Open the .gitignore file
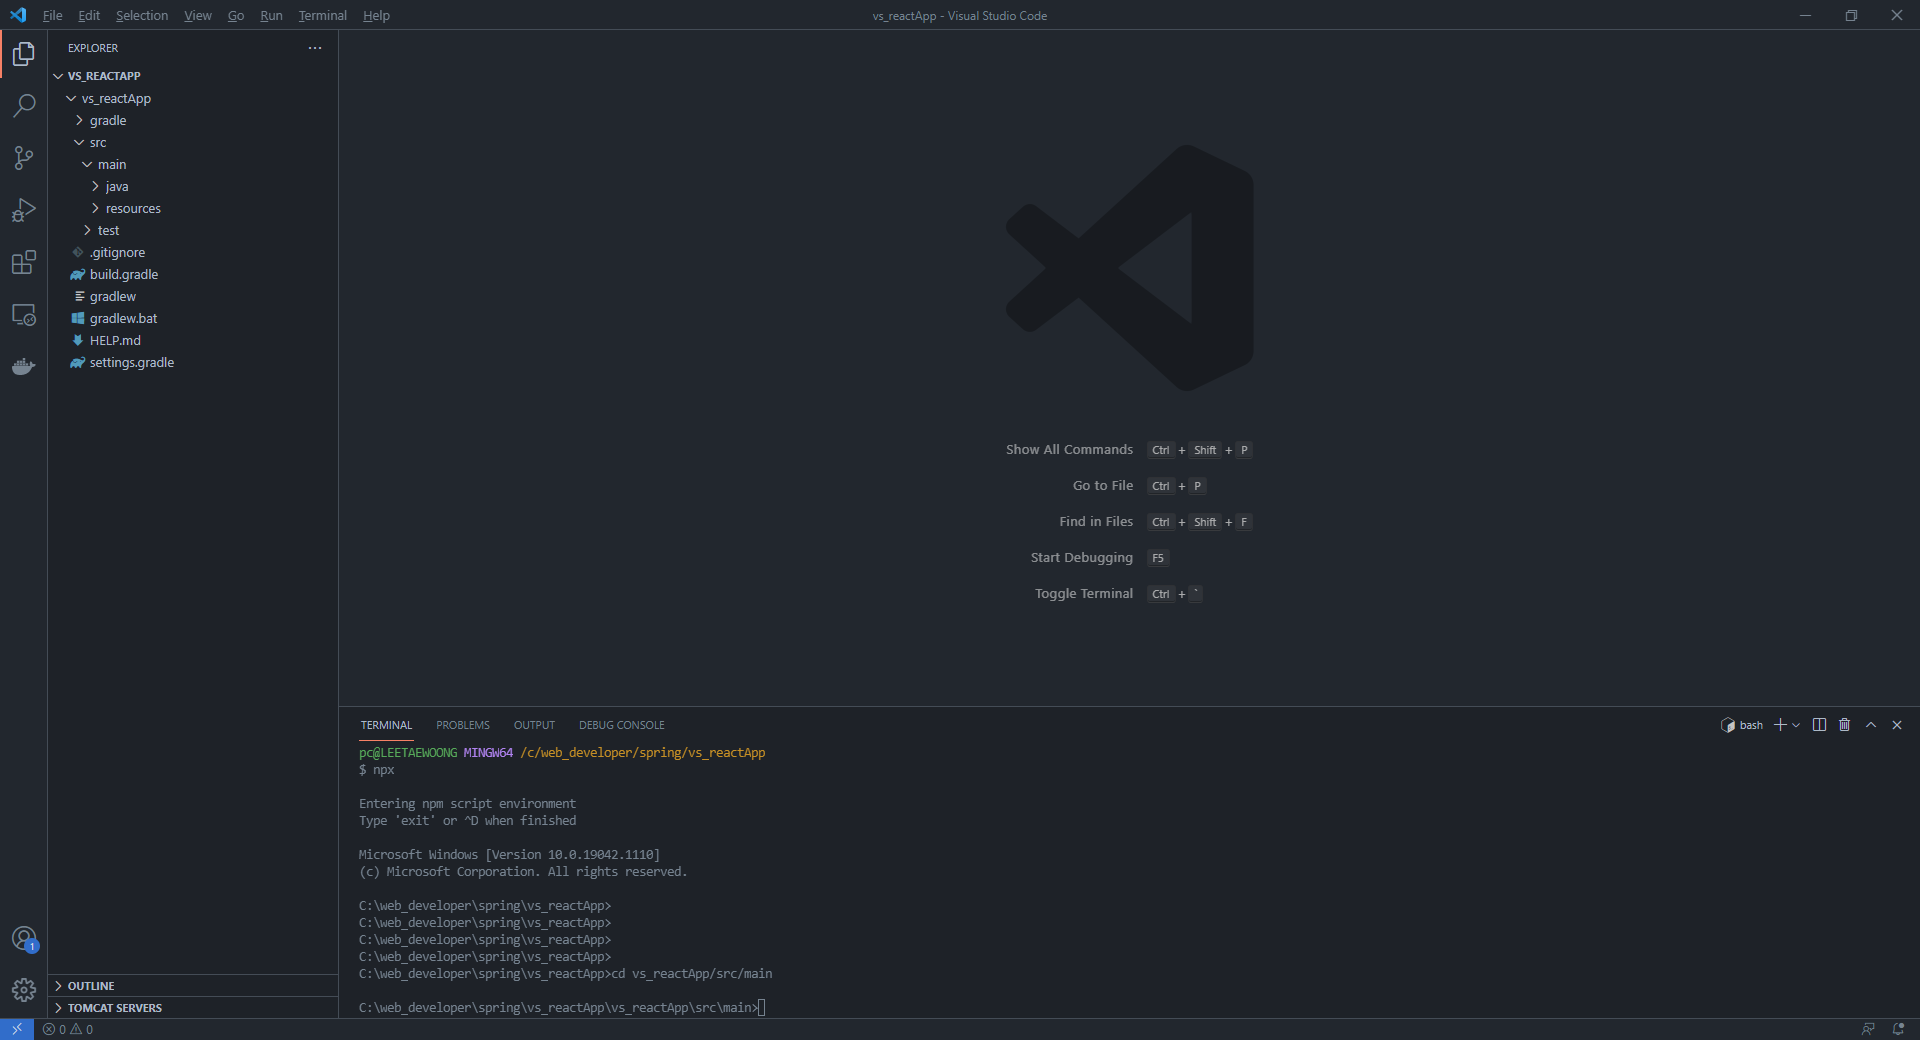Viewport: 1920px width, 1040px height. [193, 252]
